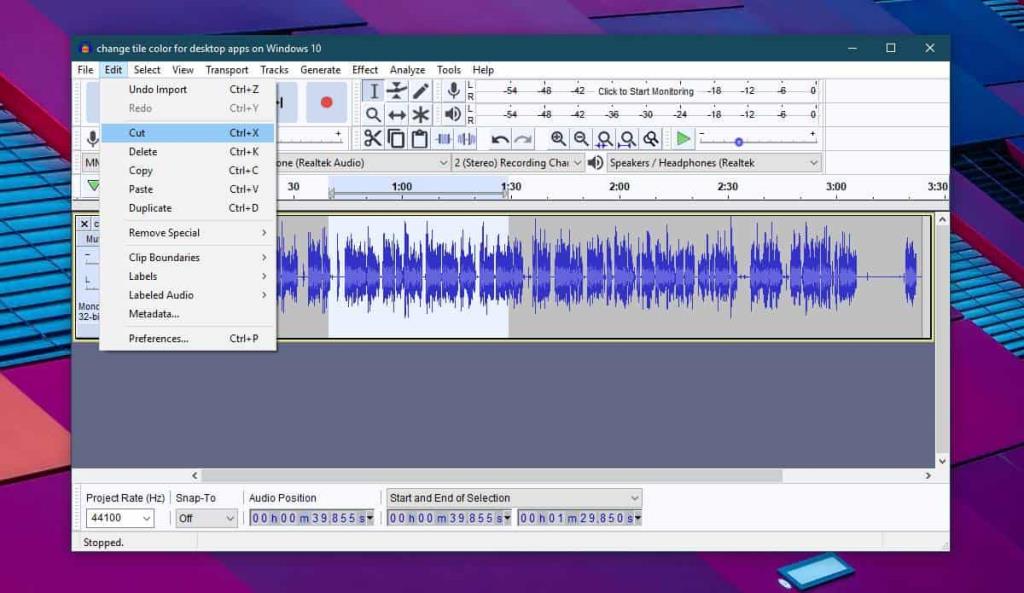Select the Time Shift tool
This screenshot has width=1024, height=593.
(x=397, y=114)
